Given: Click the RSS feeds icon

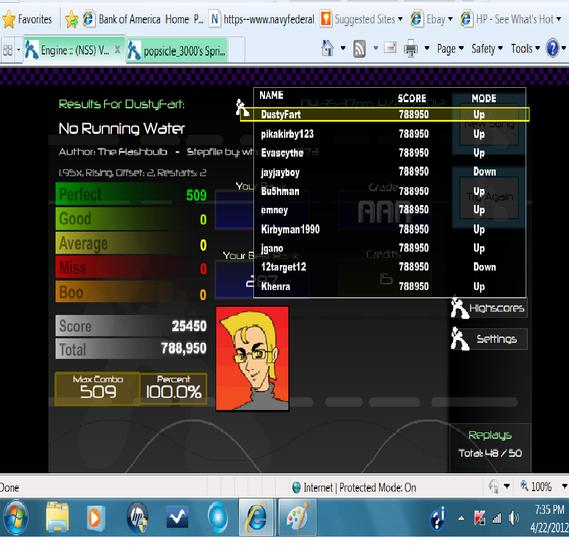Looking at the screenshot, I should pos(359,49).
